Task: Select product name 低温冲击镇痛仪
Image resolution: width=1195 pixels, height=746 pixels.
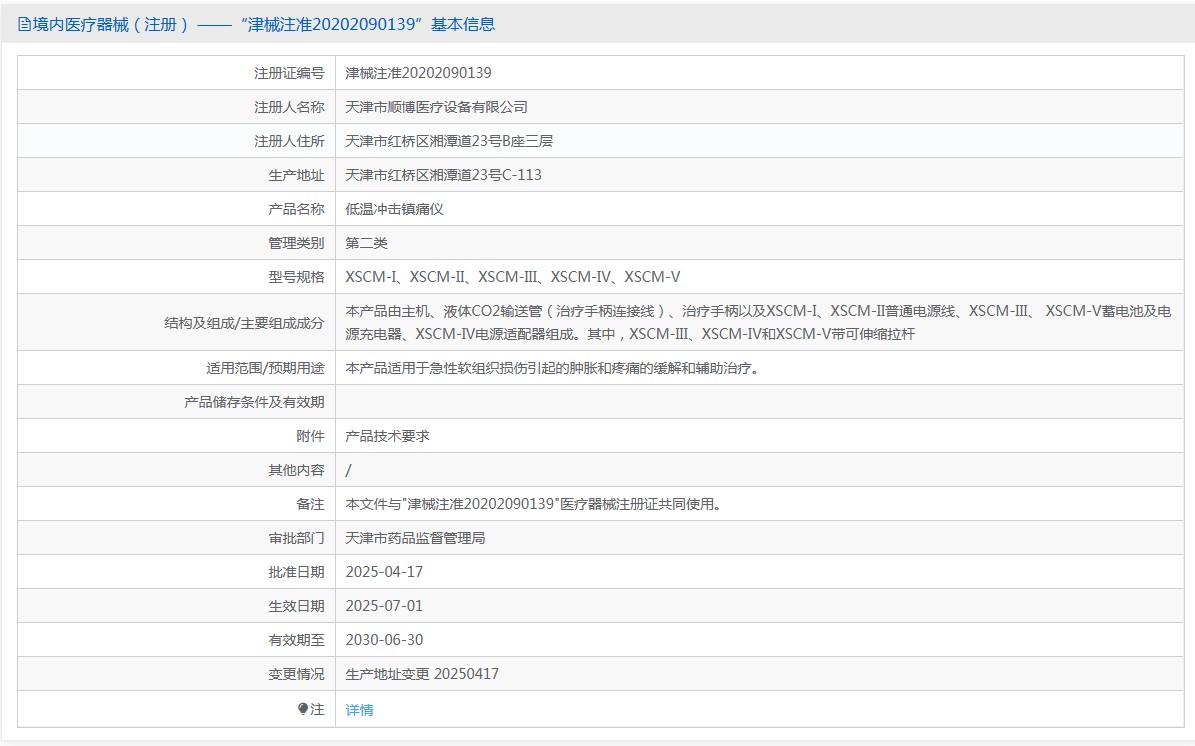Action: (394, 209)
